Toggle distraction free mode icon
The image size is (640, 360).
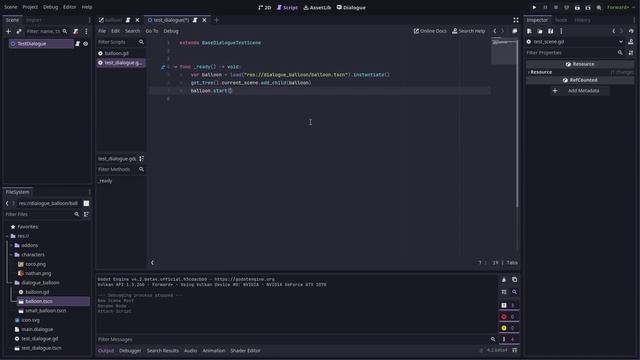[516, 20]
